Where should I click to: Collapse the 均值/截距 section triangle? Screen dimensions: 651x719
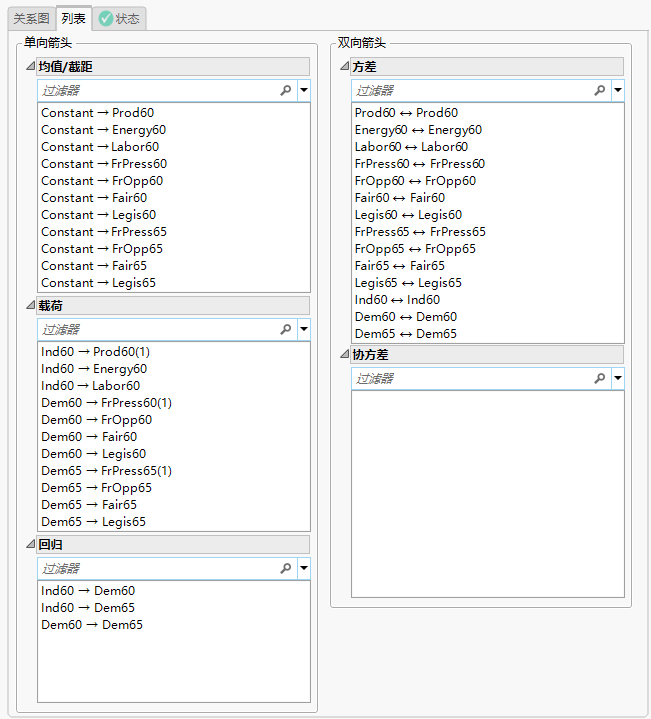[30, 67]
